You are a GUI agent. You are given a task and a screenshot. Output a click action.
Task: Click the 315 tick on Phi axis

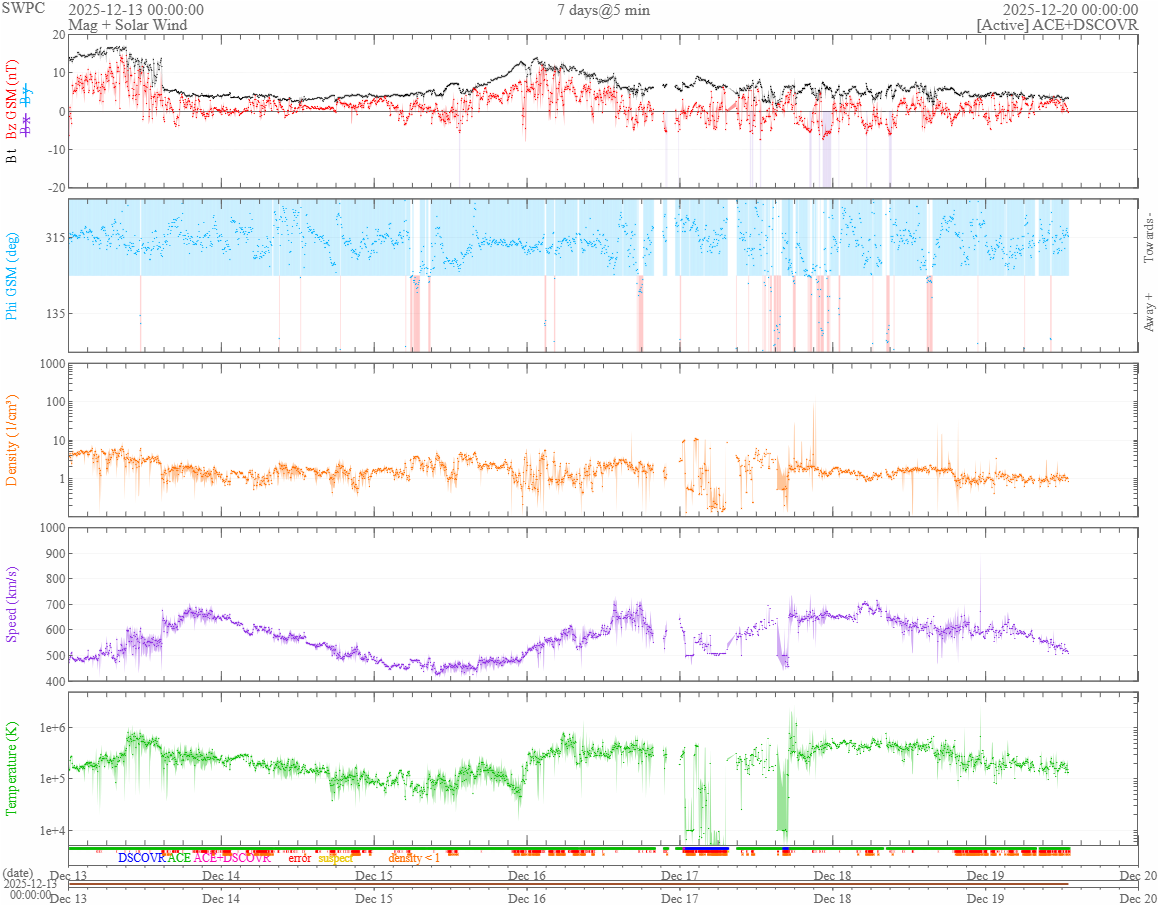tap(55, 237)
